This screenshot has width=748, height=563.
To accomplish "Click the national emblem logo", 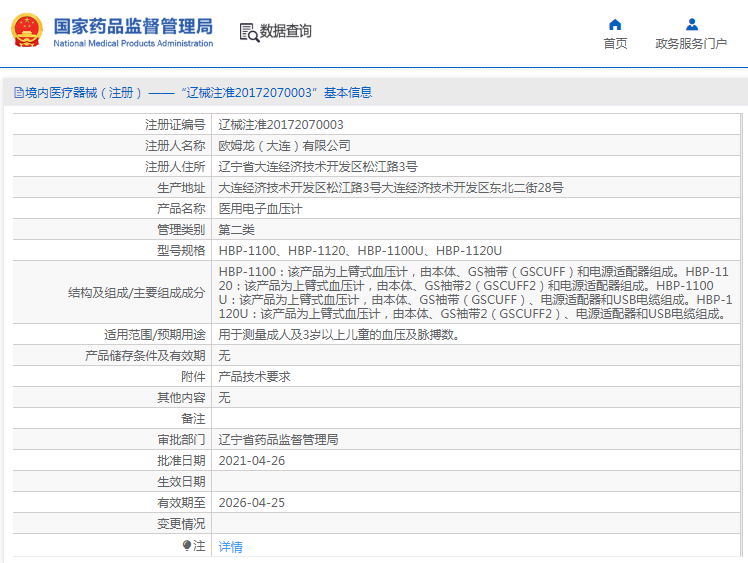I will [27, 31].
